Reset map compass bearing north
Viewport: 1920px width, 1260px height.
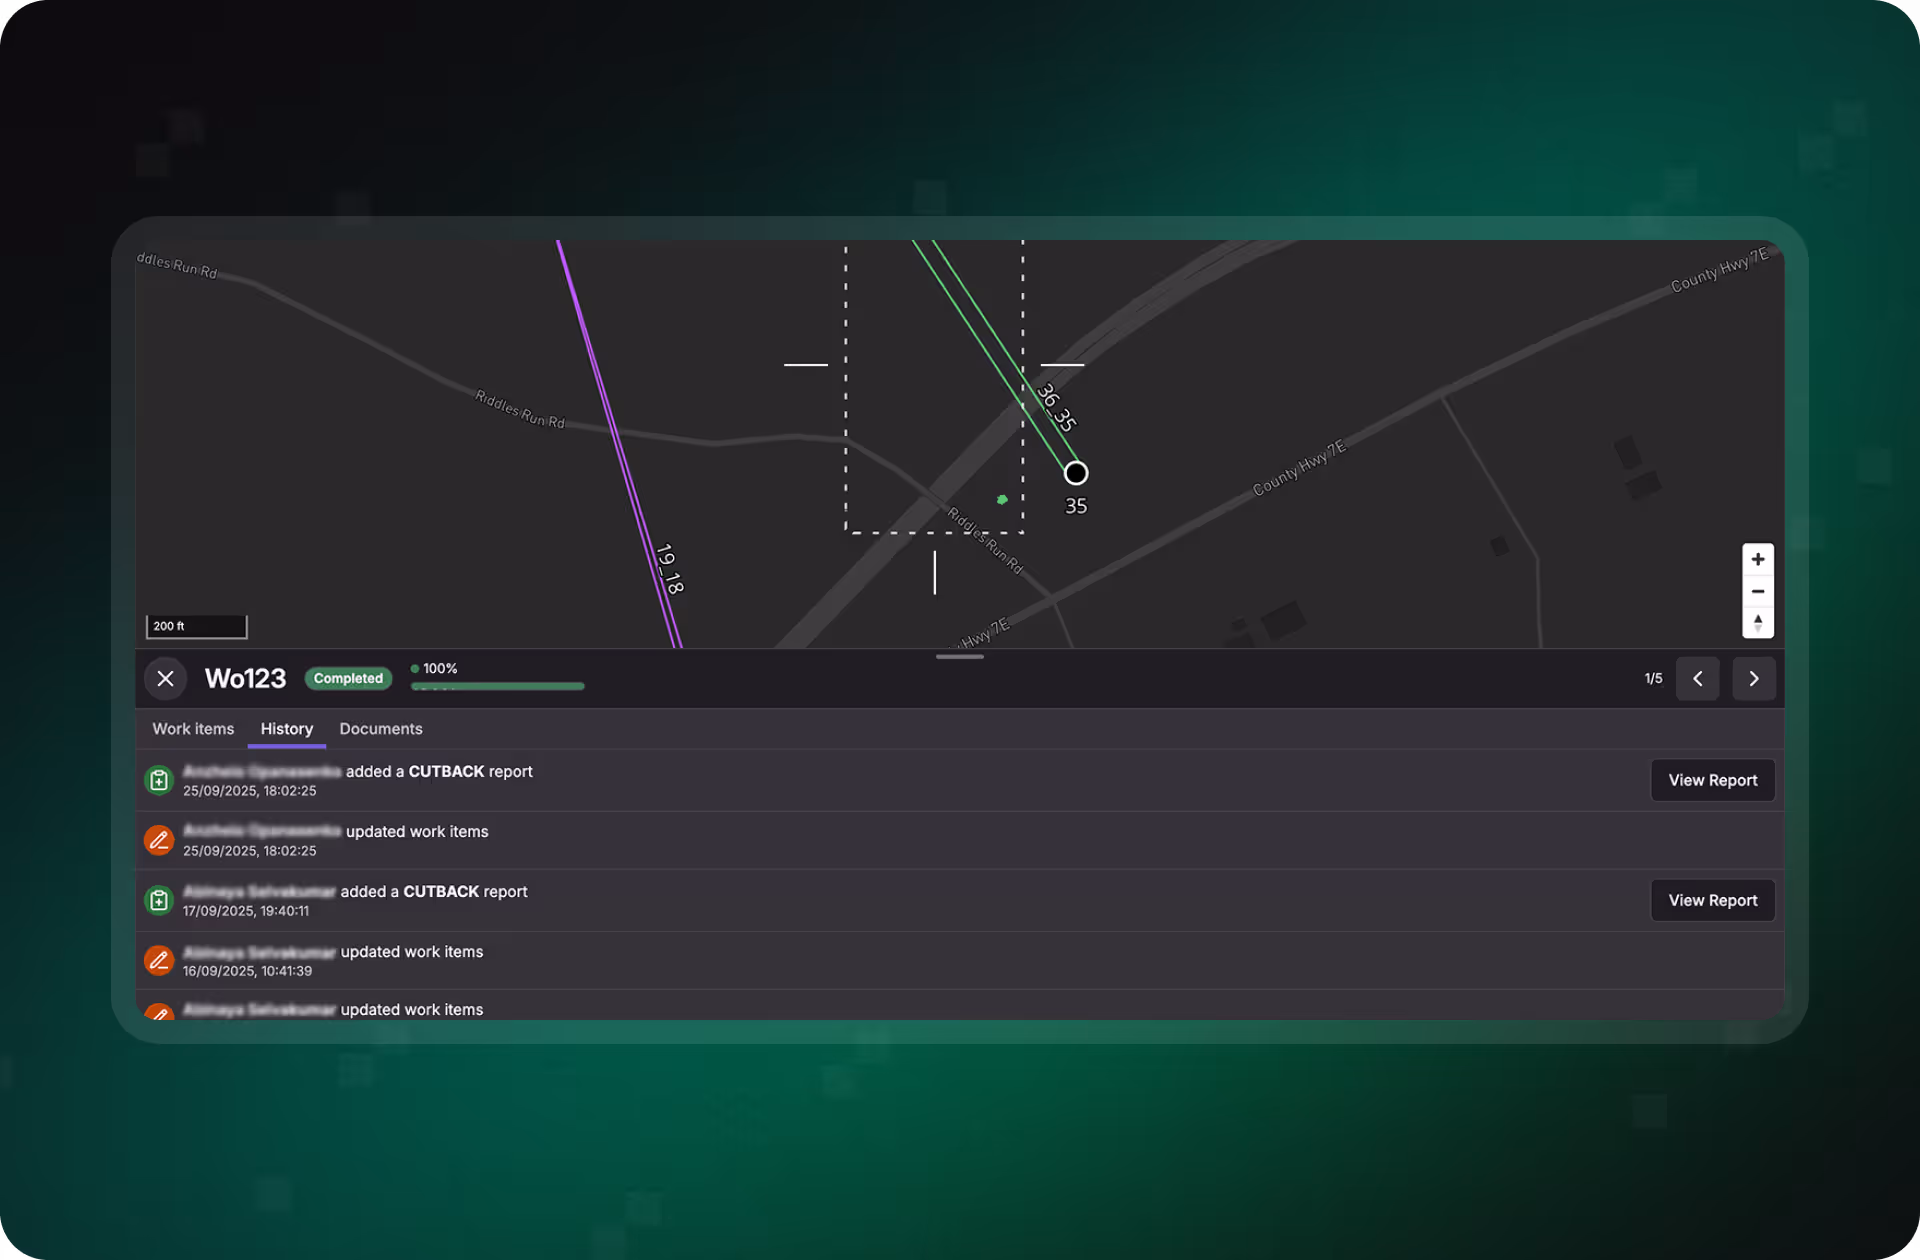[x=1757, y=622]
